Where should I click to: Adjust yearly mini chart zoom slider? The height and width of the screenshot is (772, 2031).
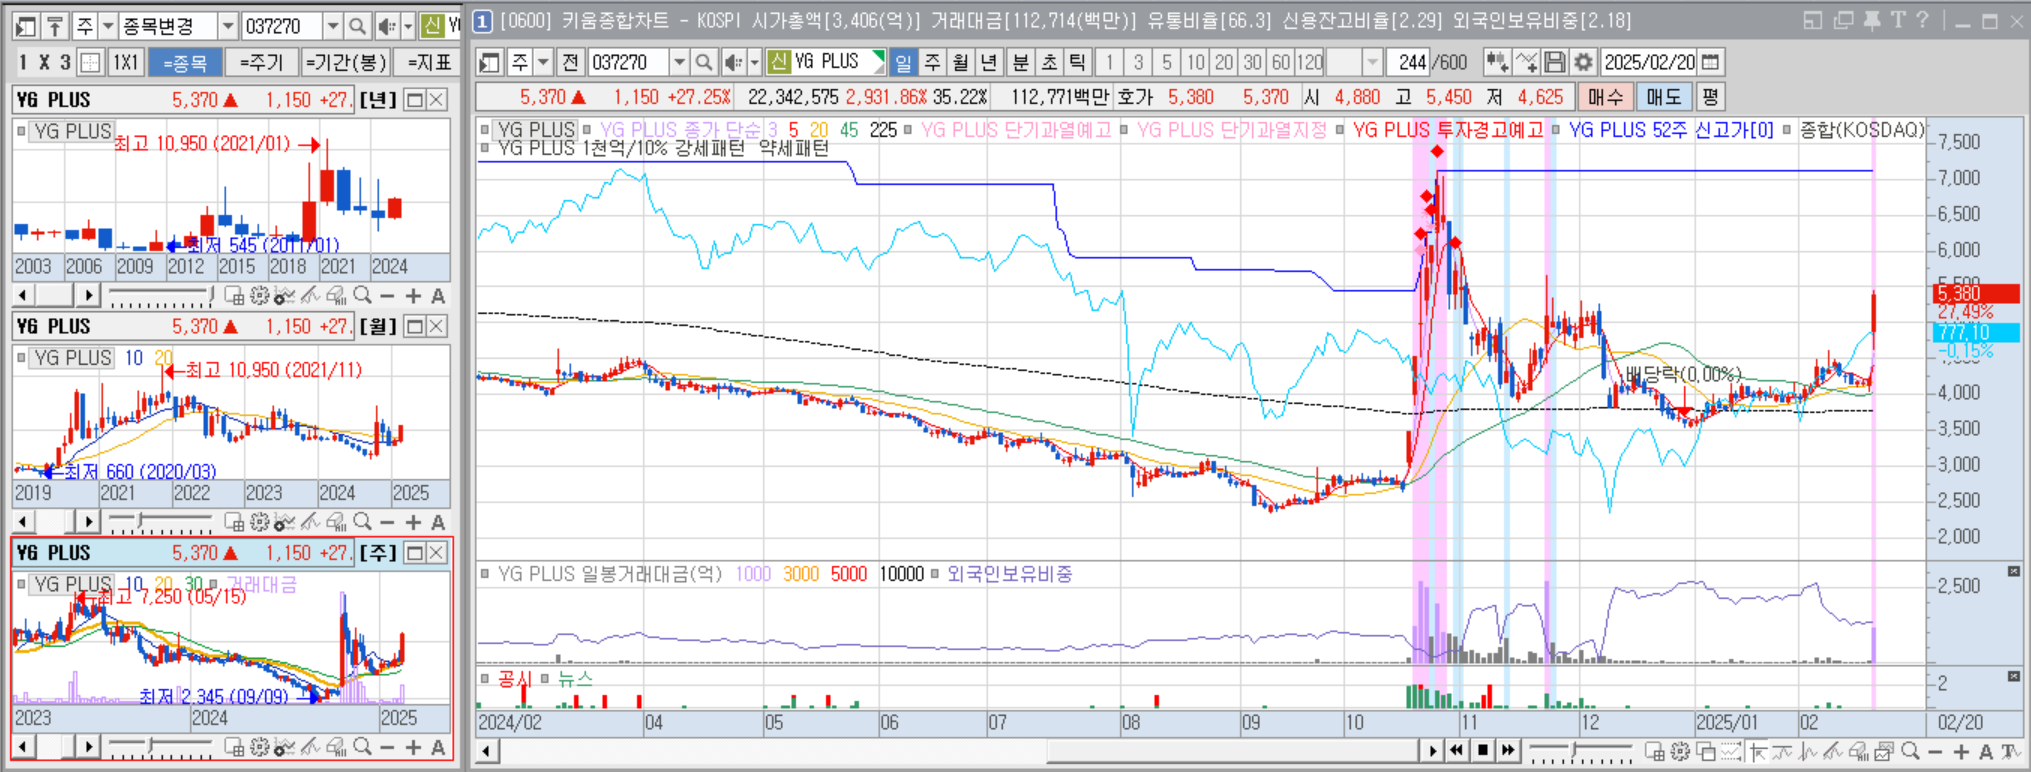point(161,295)
